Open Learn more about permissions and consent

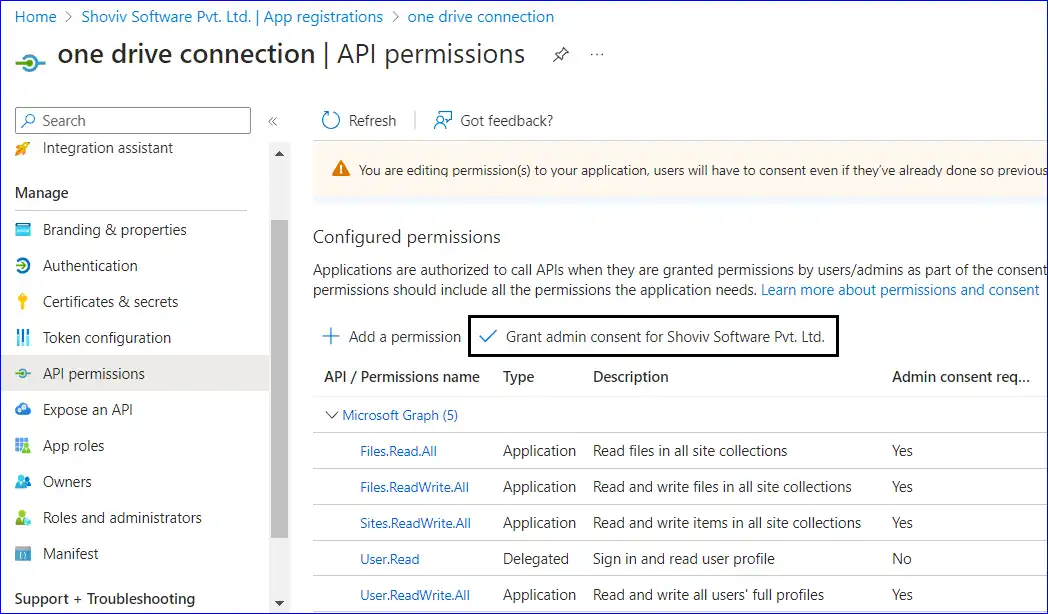(x=899, y=290)
